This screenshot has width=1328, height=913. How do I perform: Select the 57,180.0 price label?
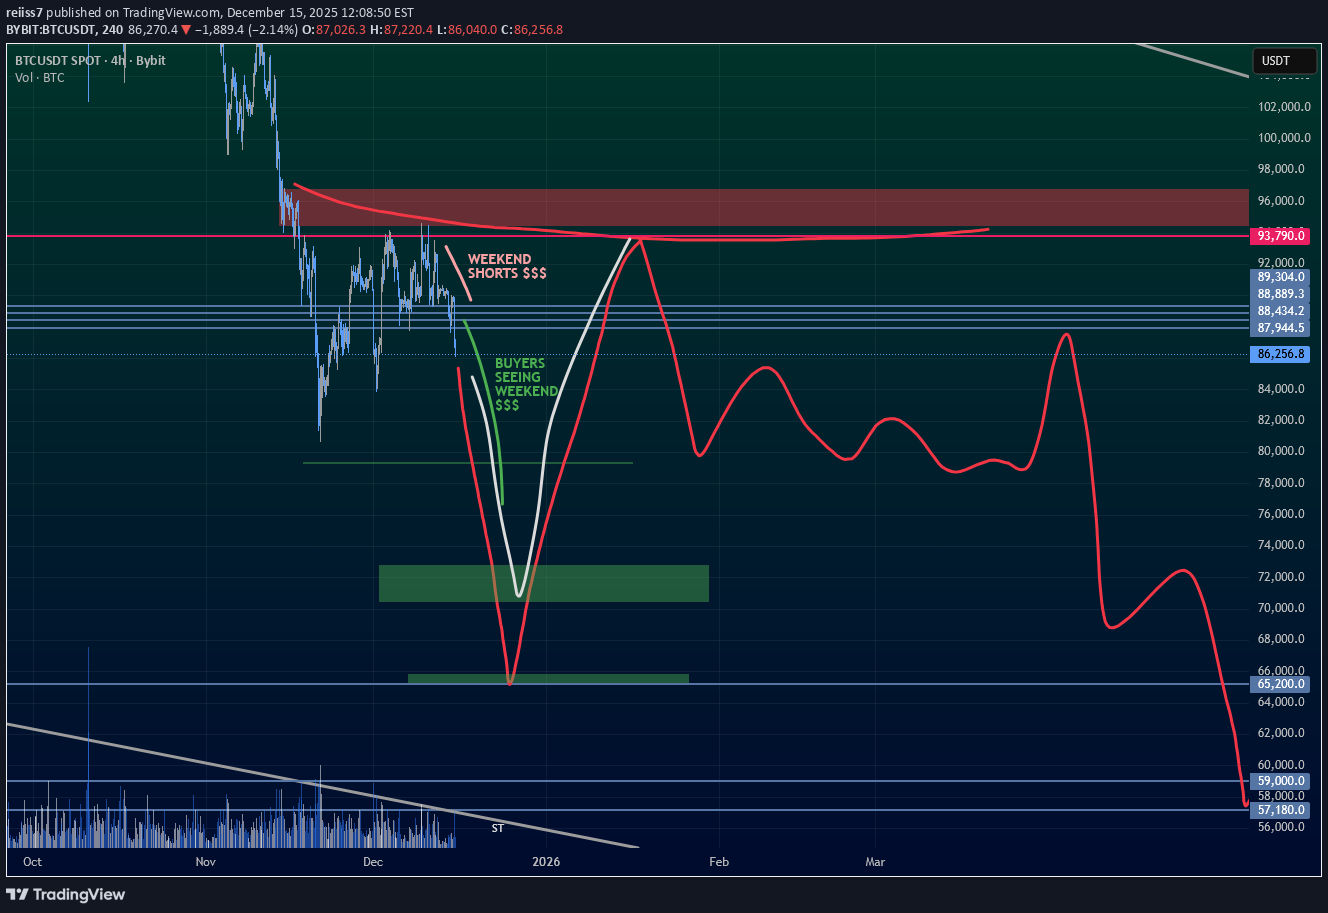1279,810
